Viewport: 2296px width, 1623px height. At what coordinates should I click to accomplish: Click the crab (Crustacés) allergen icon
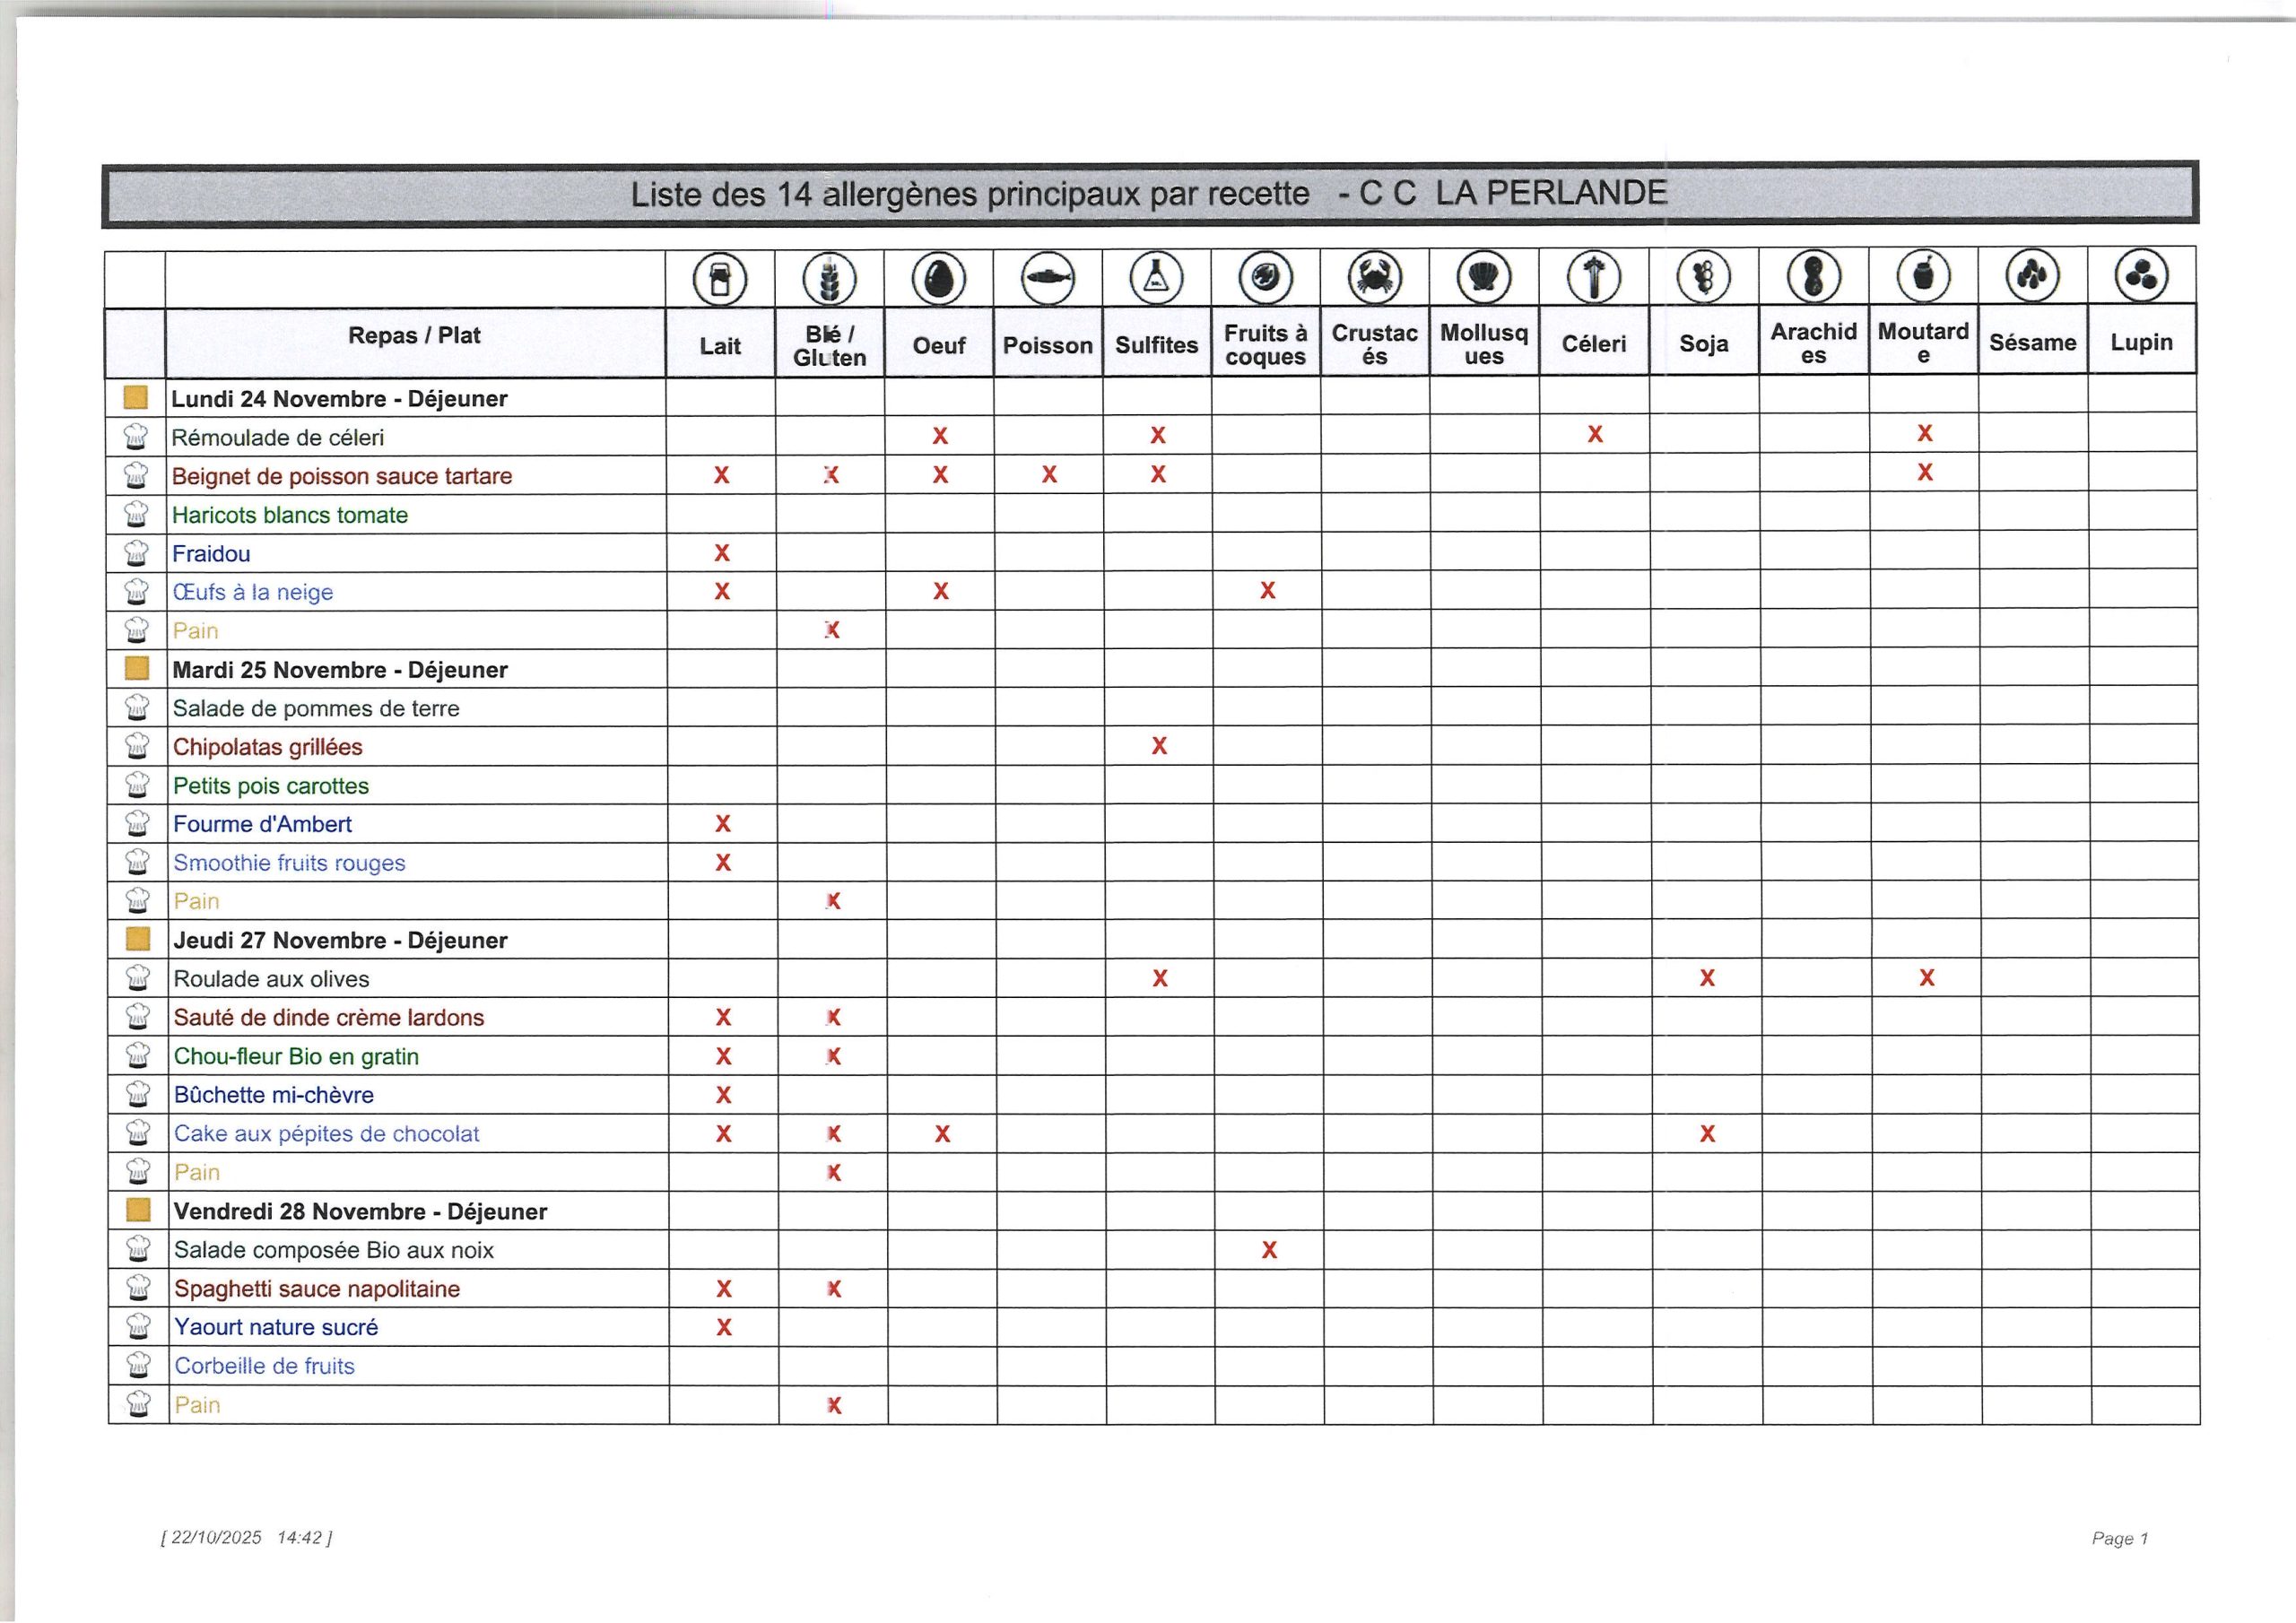1375,276
